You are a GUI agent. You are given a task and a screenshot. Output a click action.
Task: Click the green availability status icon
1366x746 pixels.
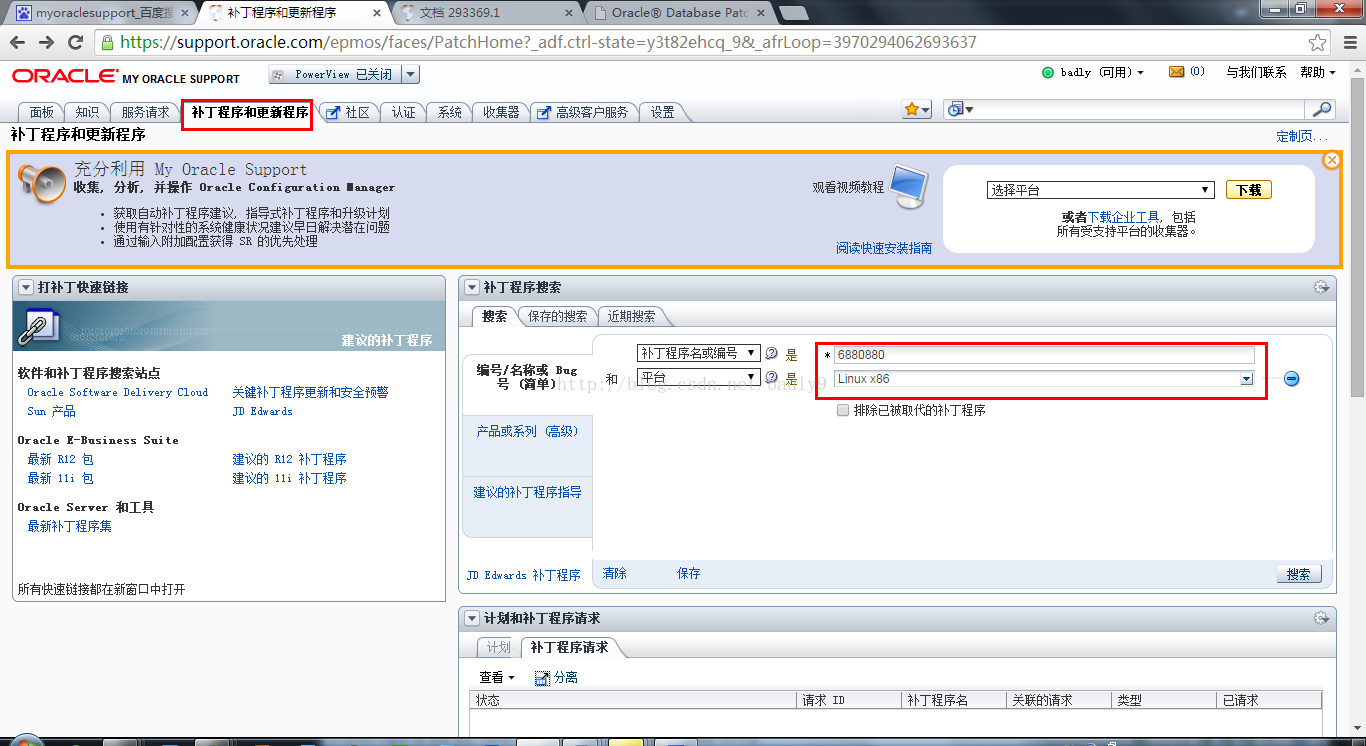point(1048,72)
